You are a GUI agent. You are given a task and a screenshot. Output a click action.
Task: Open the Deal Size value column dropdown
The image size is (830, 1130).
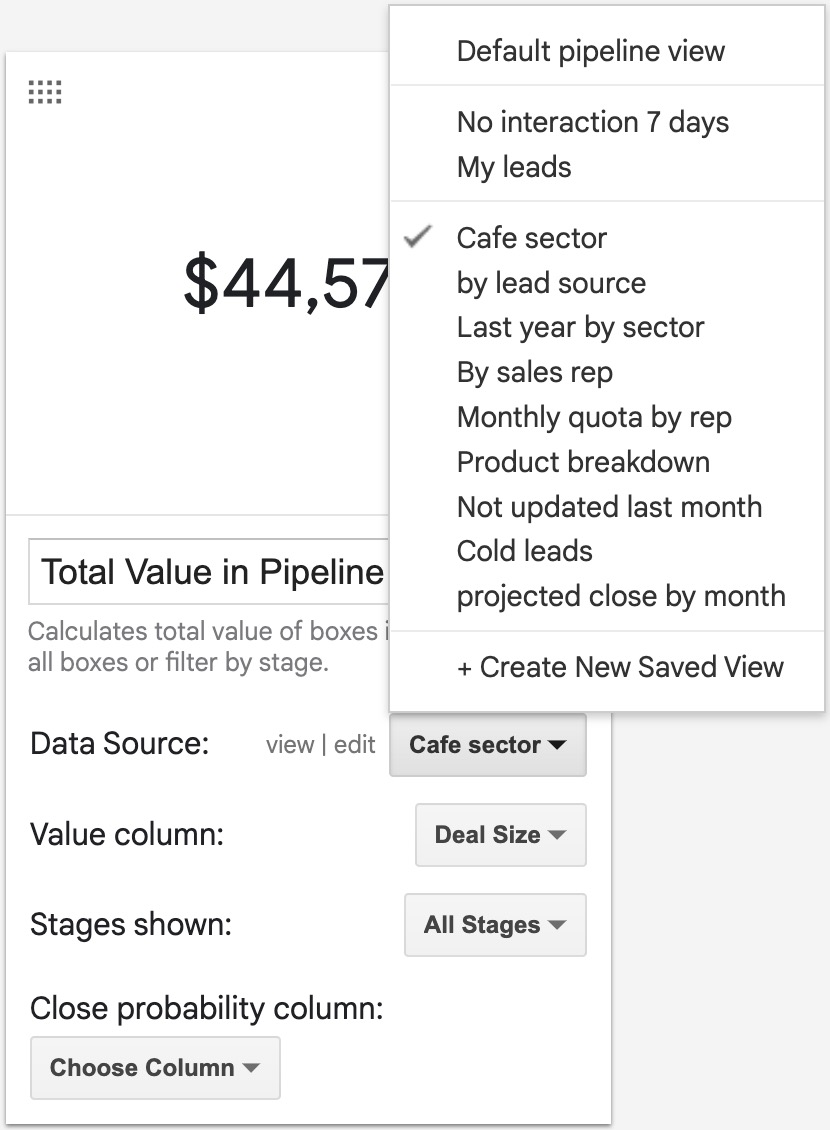500,835
